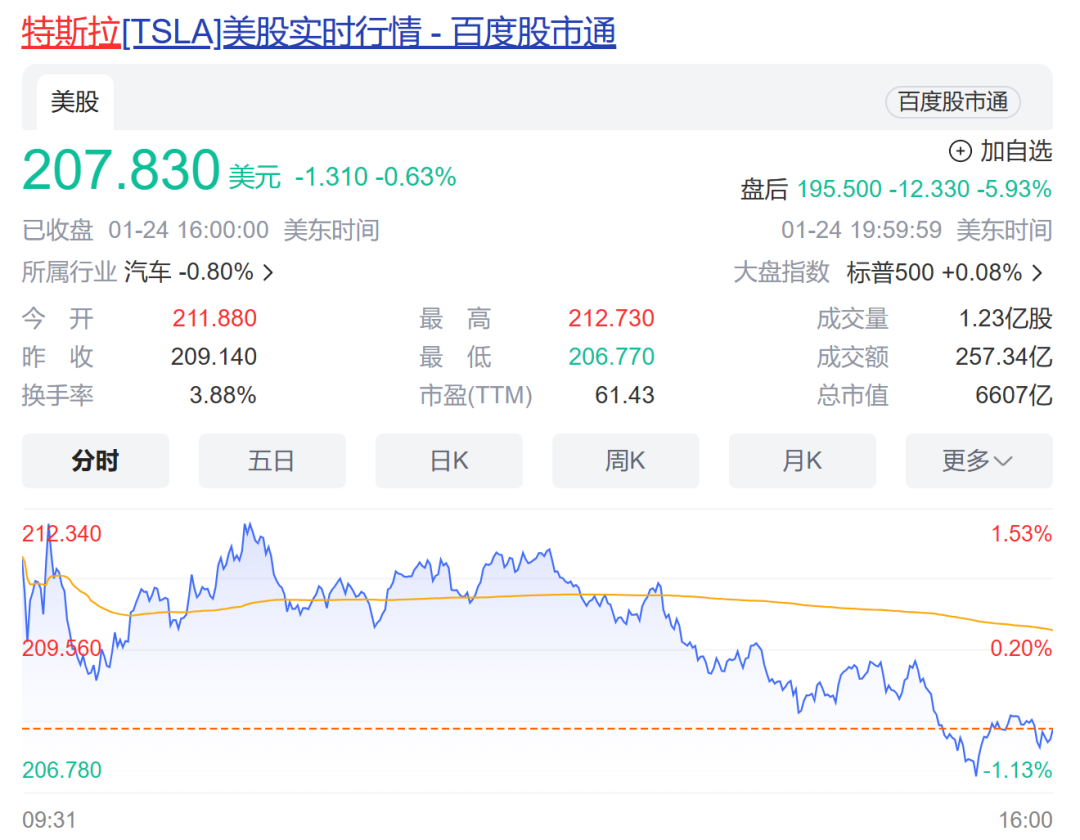1080x840 pixels.
Task: Click the 百度股市通 pill button
Action: pyautogui.click(x=953, y=102)
